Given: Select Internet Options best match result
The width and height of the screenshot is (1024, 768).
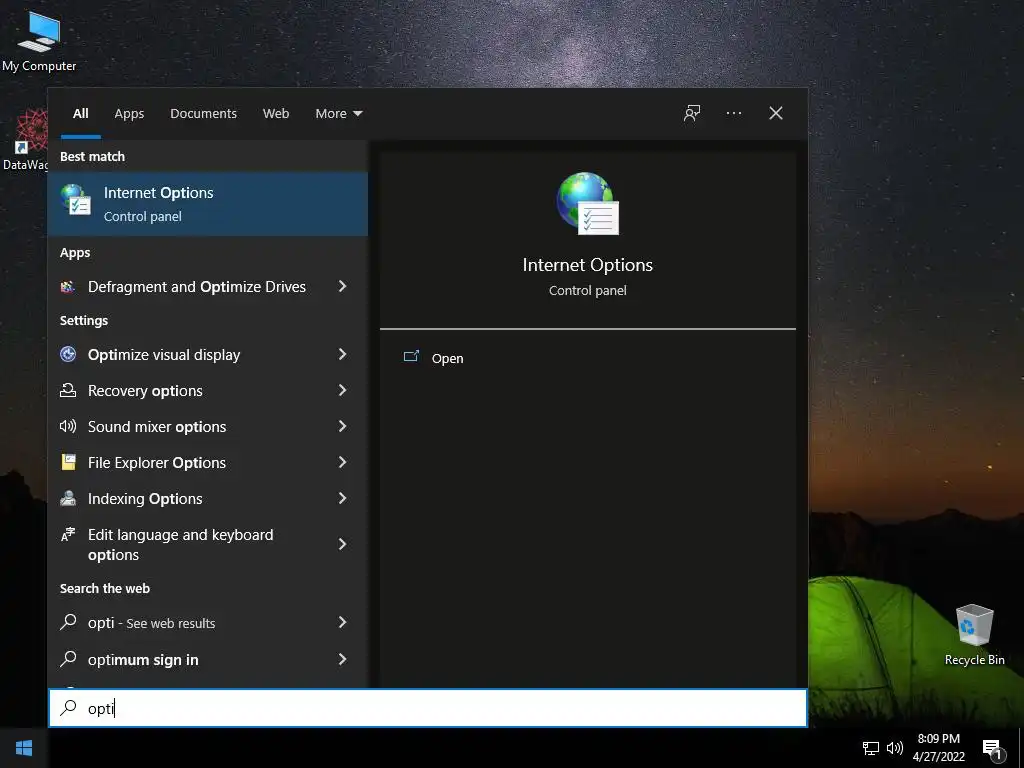Looking at the screenshot, I should [x=208, y=204].
